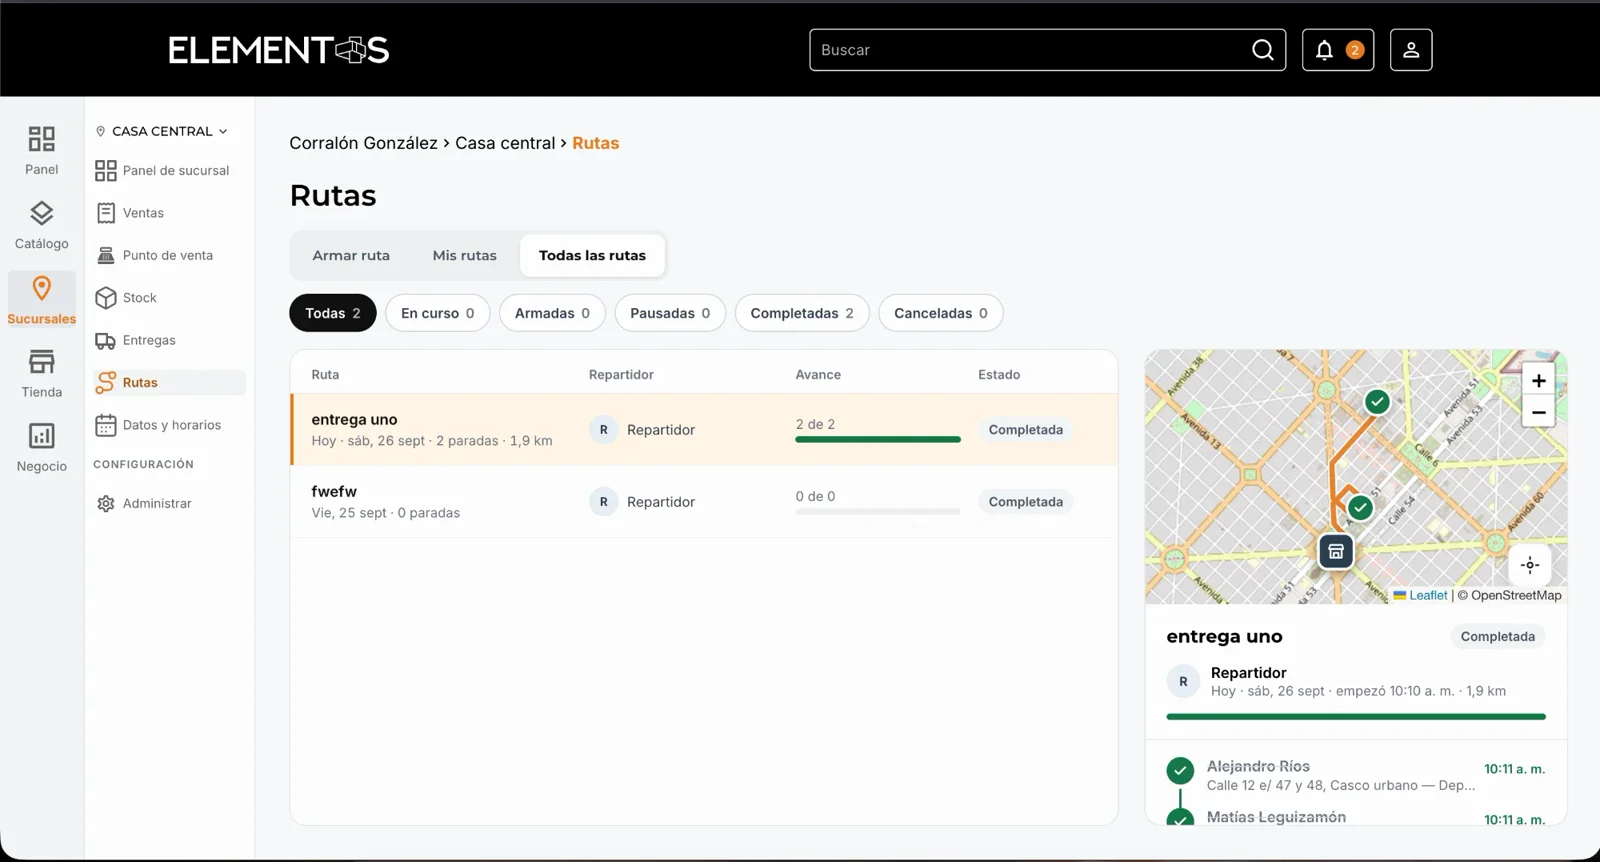Center map with the locate button
Image resolution: width=1600 pixels, height=862 pixels.
[1530, 565]
